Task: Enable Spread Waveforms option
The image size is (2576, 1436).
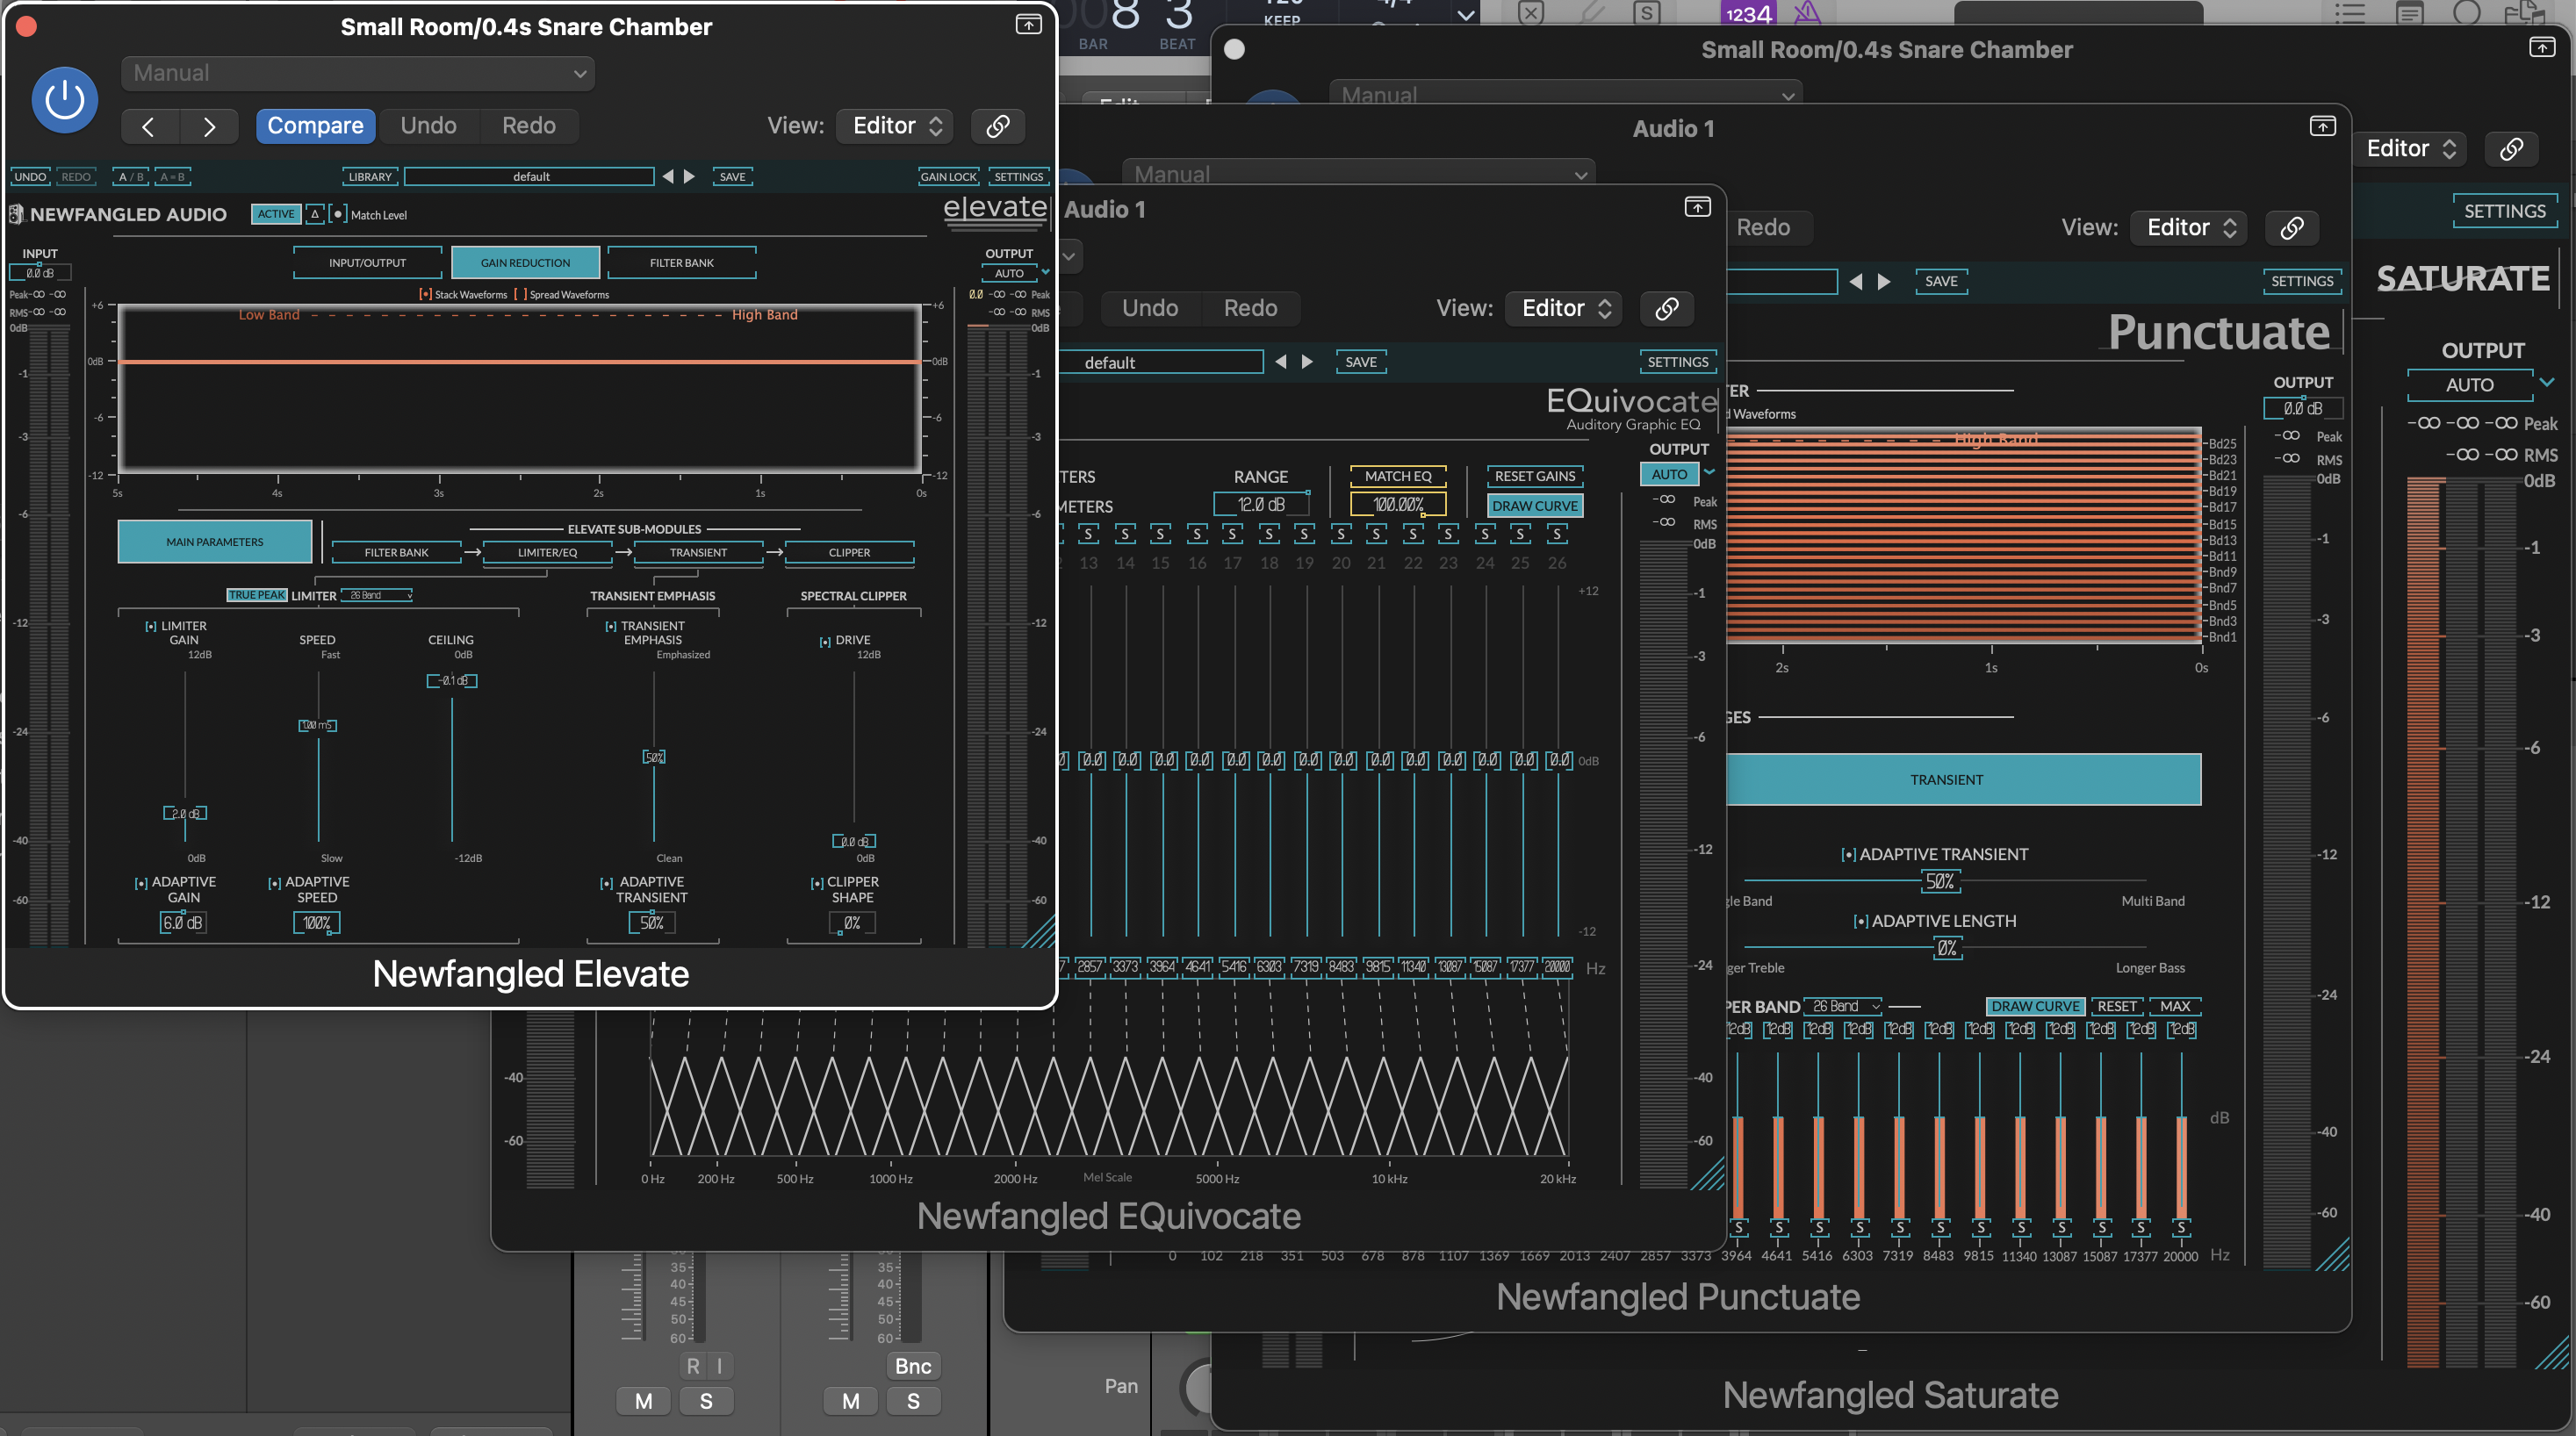Action: [520, 294]
